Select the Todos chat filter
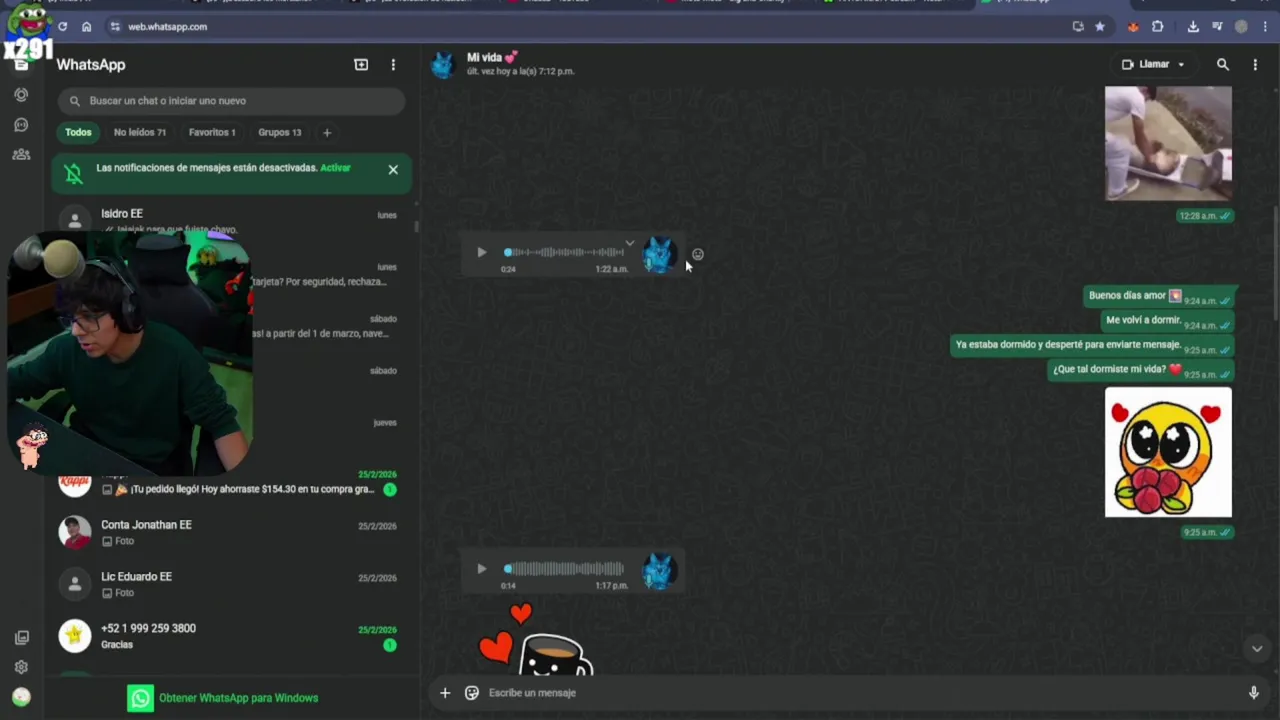The image size is (1280, 720). pos(78,132)
